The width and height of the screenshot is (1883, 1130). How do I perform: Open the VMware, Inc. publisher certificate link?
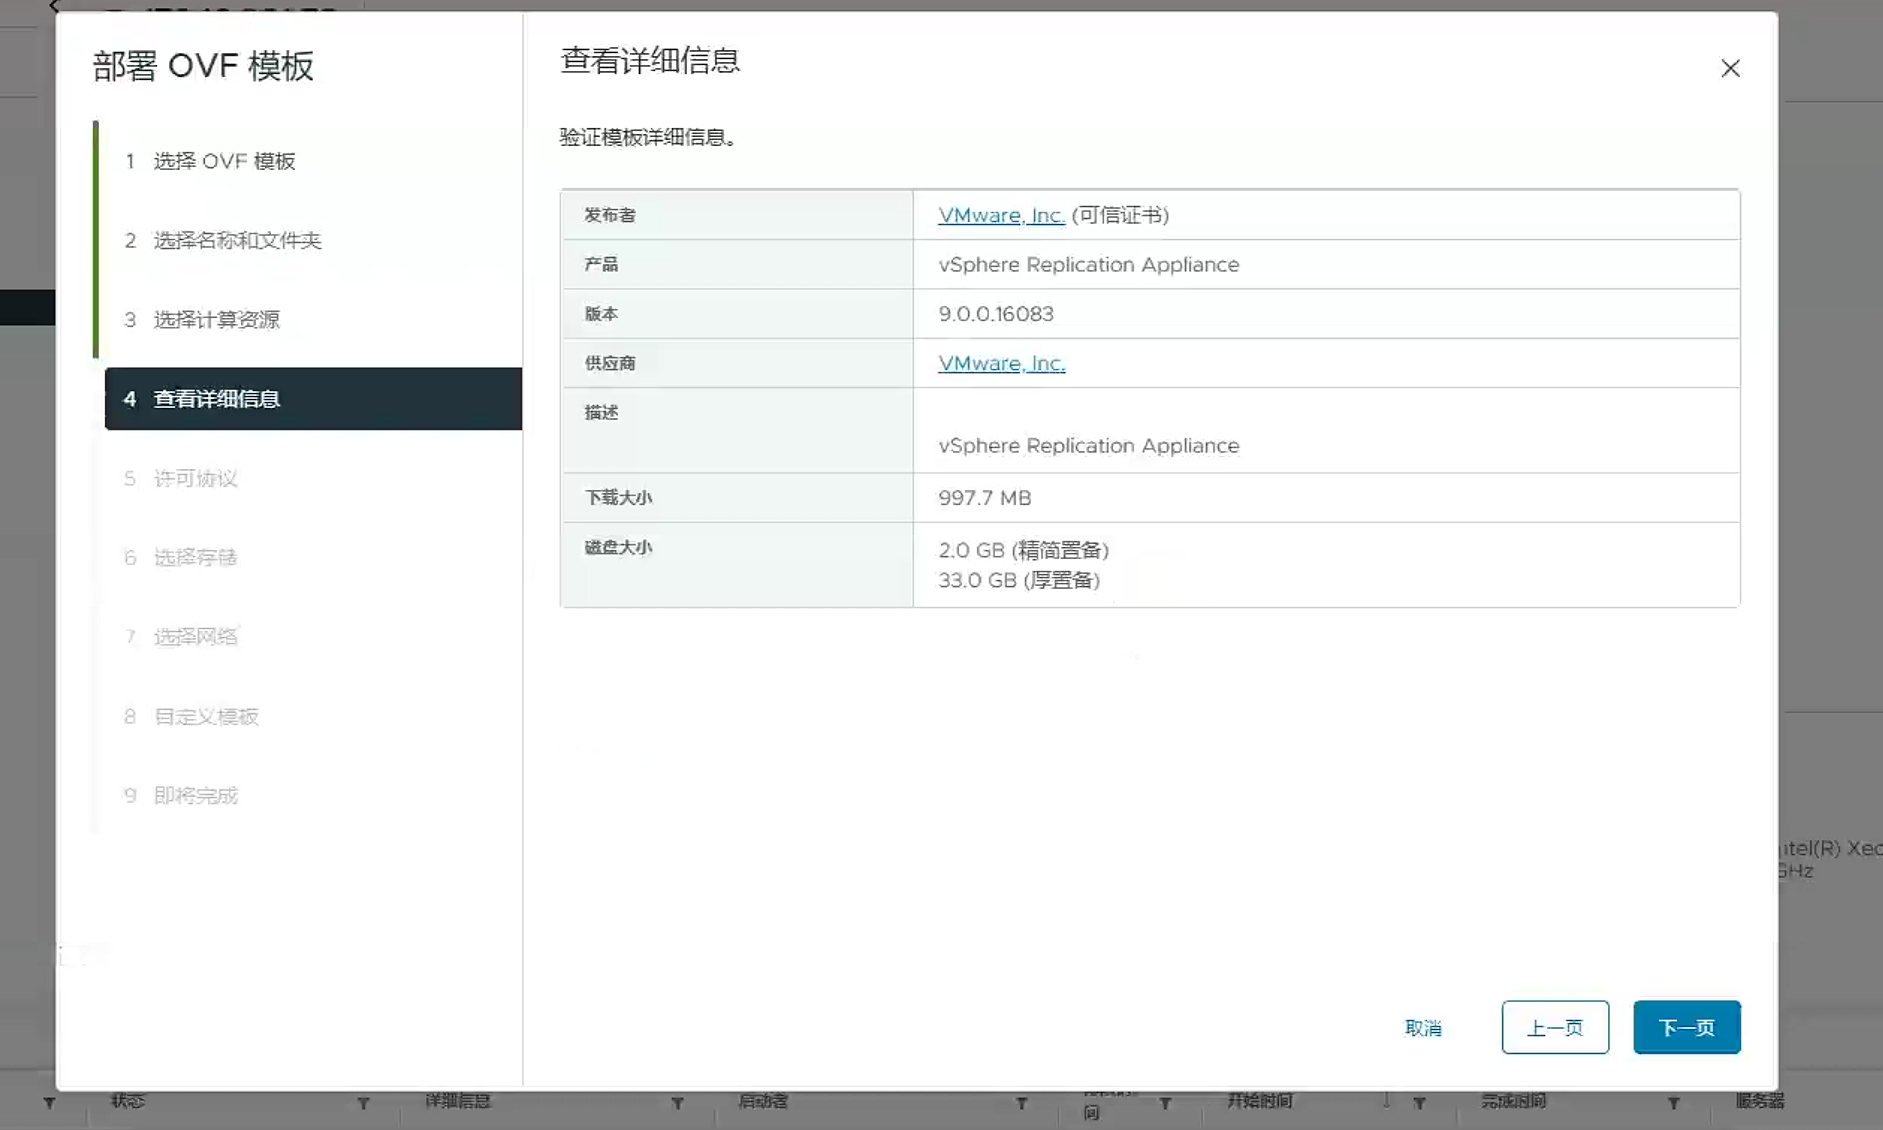1001,215
